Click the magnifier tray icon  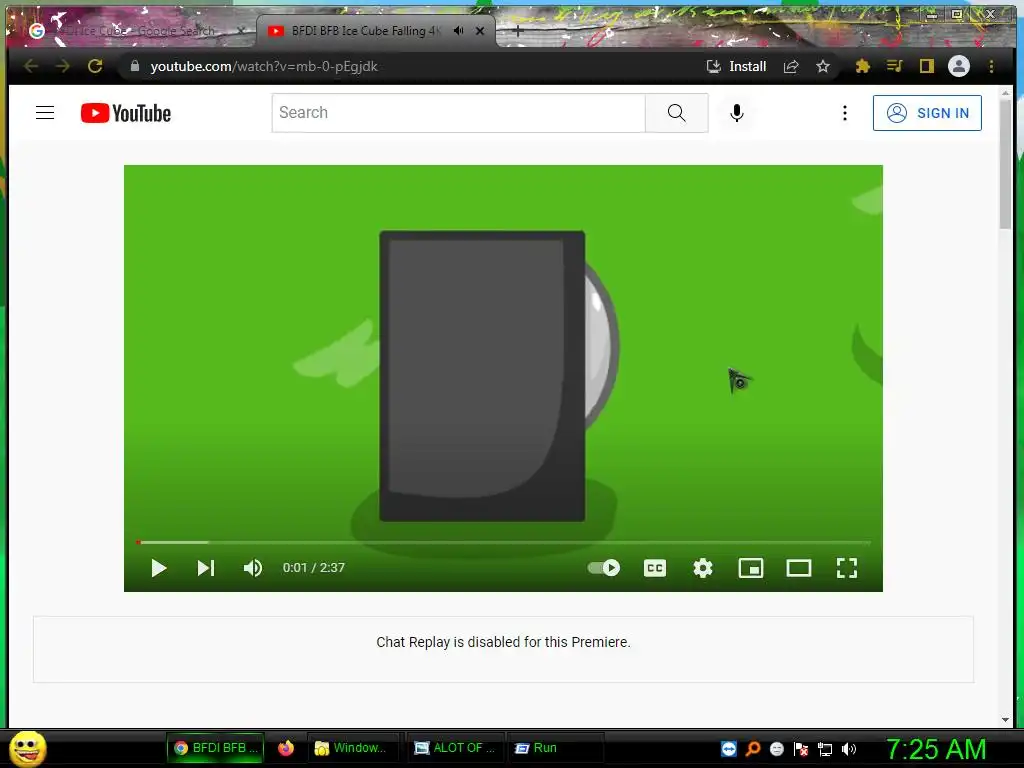pyautogui.click(x=753, y=749)
